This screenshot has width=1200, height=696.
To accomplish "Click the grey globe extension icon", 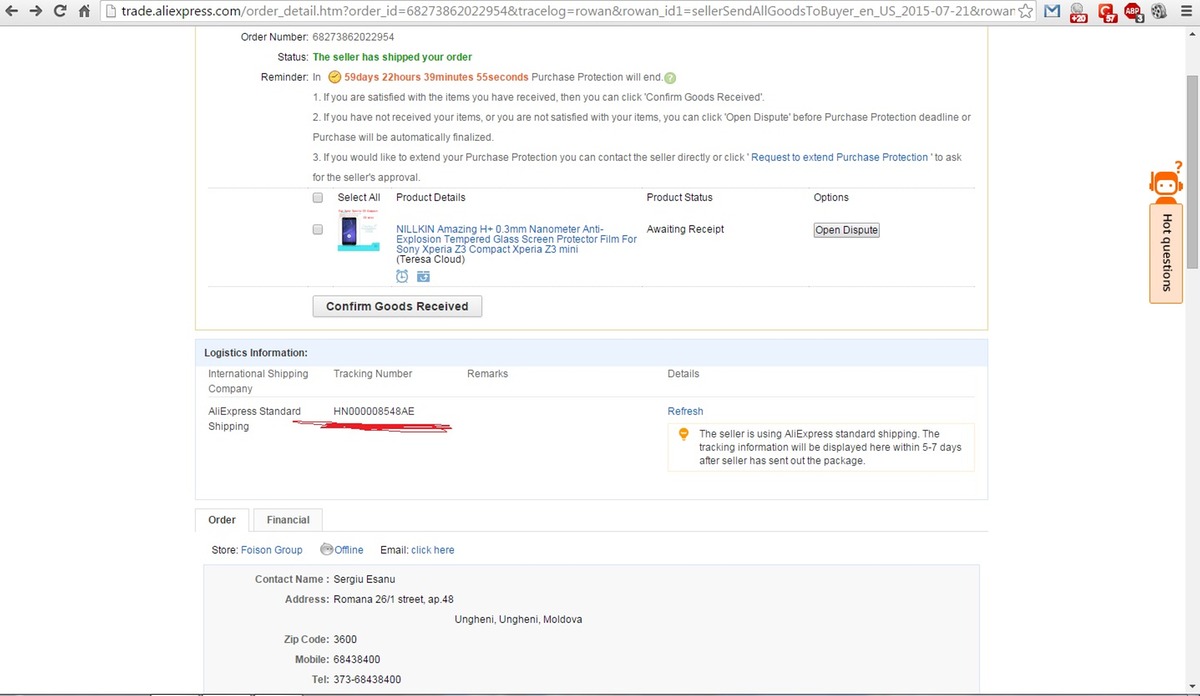I will 1158,12.
